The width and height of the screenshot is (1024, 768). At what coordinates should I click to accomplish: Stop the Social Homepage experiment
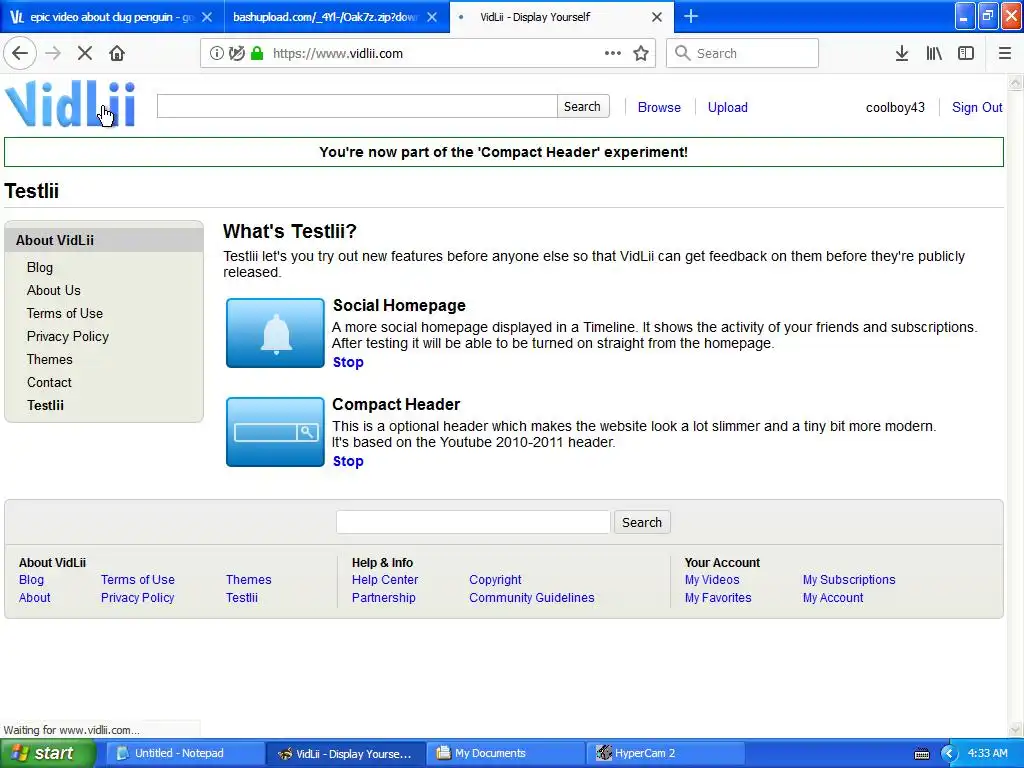pyautogui.click(x=348, y=362)
